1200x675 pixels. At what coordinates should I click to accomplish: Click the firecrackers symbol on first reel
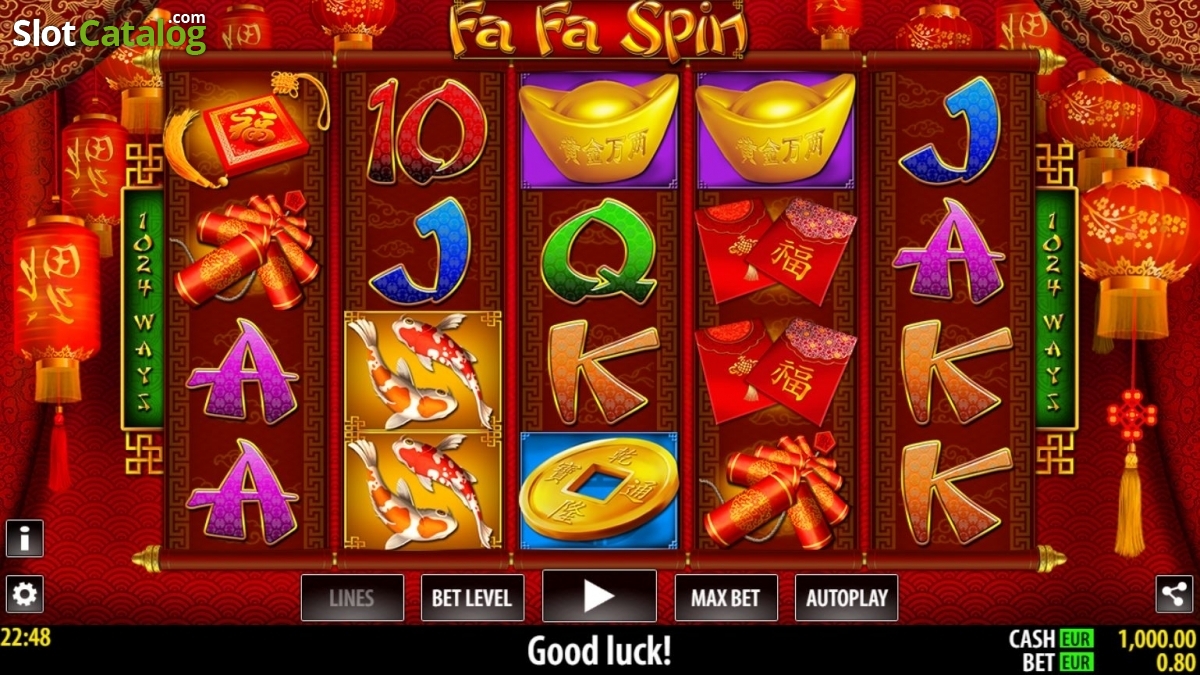coord(246,252)
